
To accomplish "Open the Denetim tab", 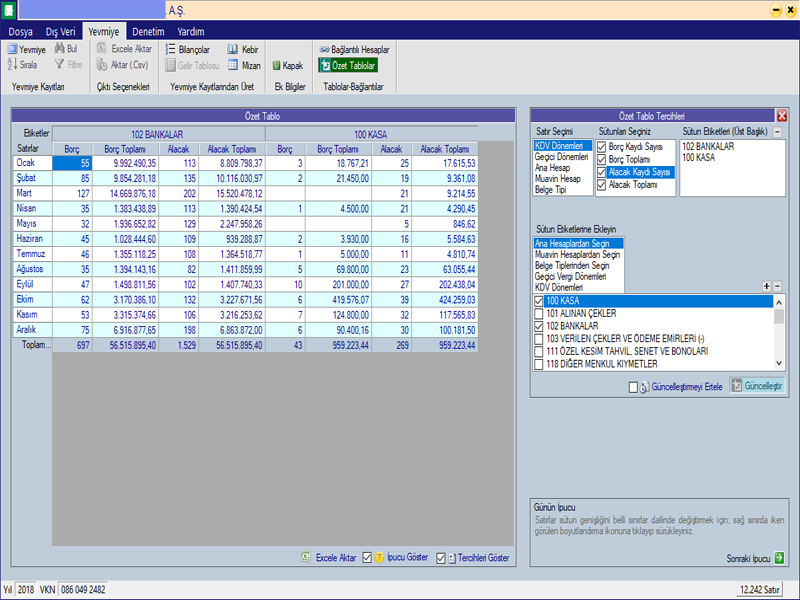I will point(148,32).
